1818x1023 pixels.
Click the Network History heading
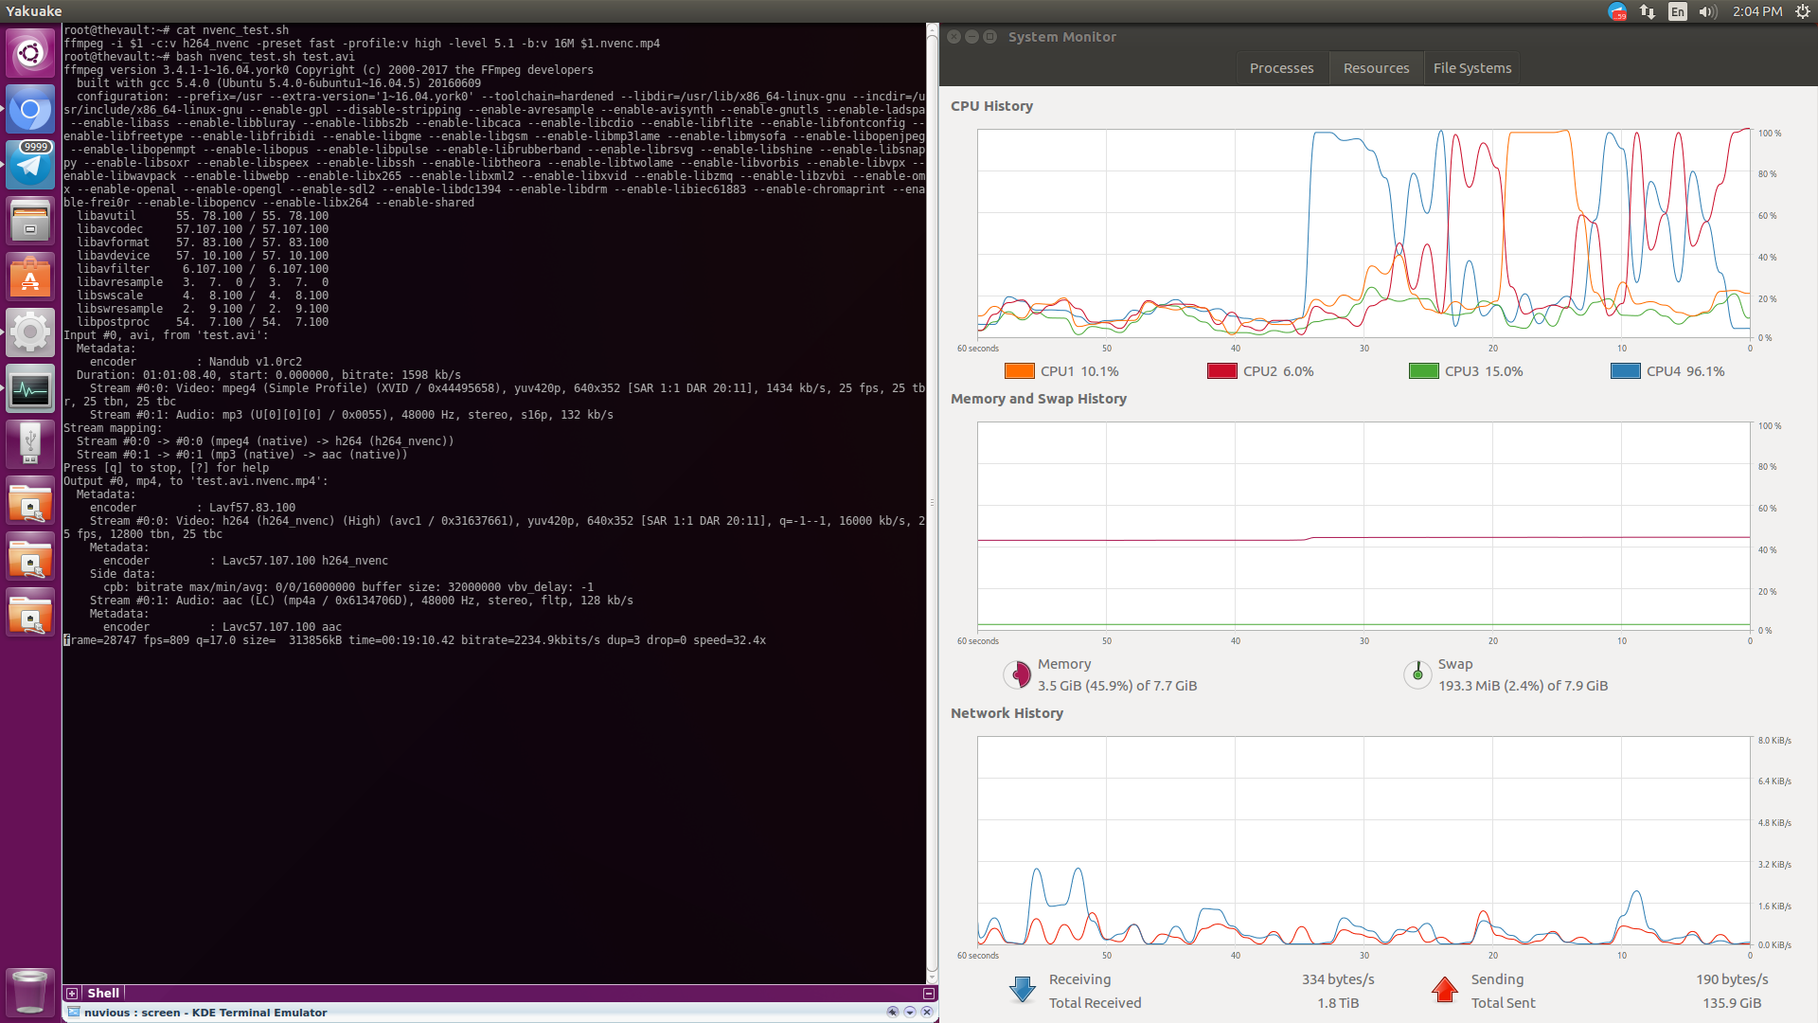1006,714
